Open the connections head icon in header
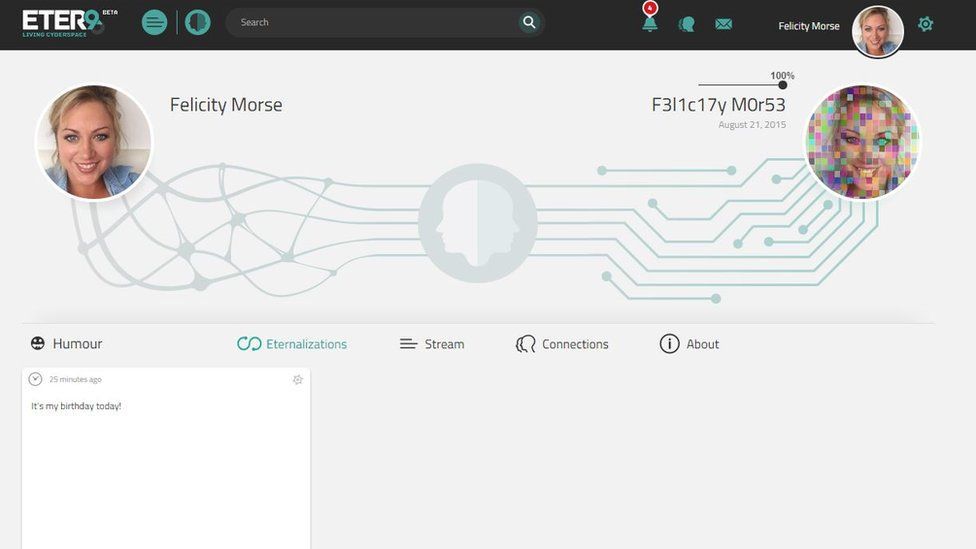This screenshot has height=549, width=976. 687,24
